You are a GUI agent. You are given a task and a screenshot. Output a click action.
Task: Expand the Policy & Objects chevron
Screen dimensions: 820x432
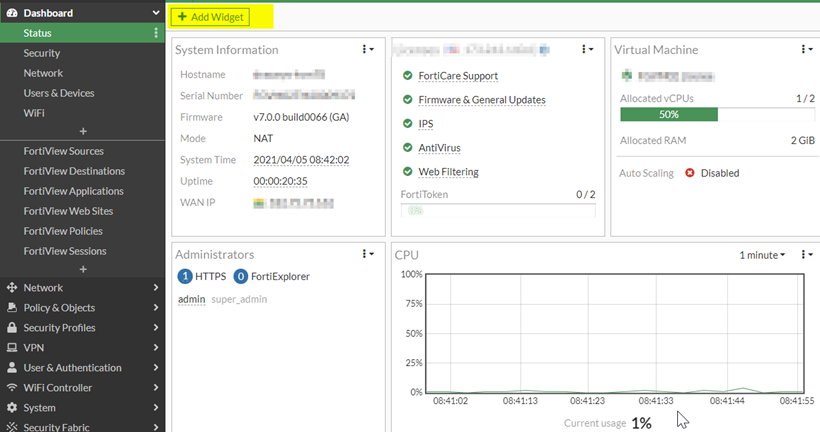(x=156, y=308)
